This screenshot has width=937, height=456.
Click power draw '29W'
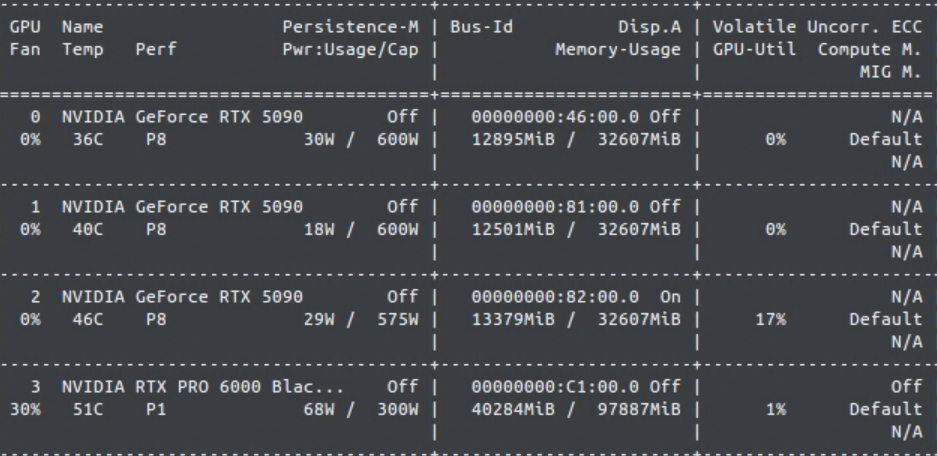(x=319, y=319)
